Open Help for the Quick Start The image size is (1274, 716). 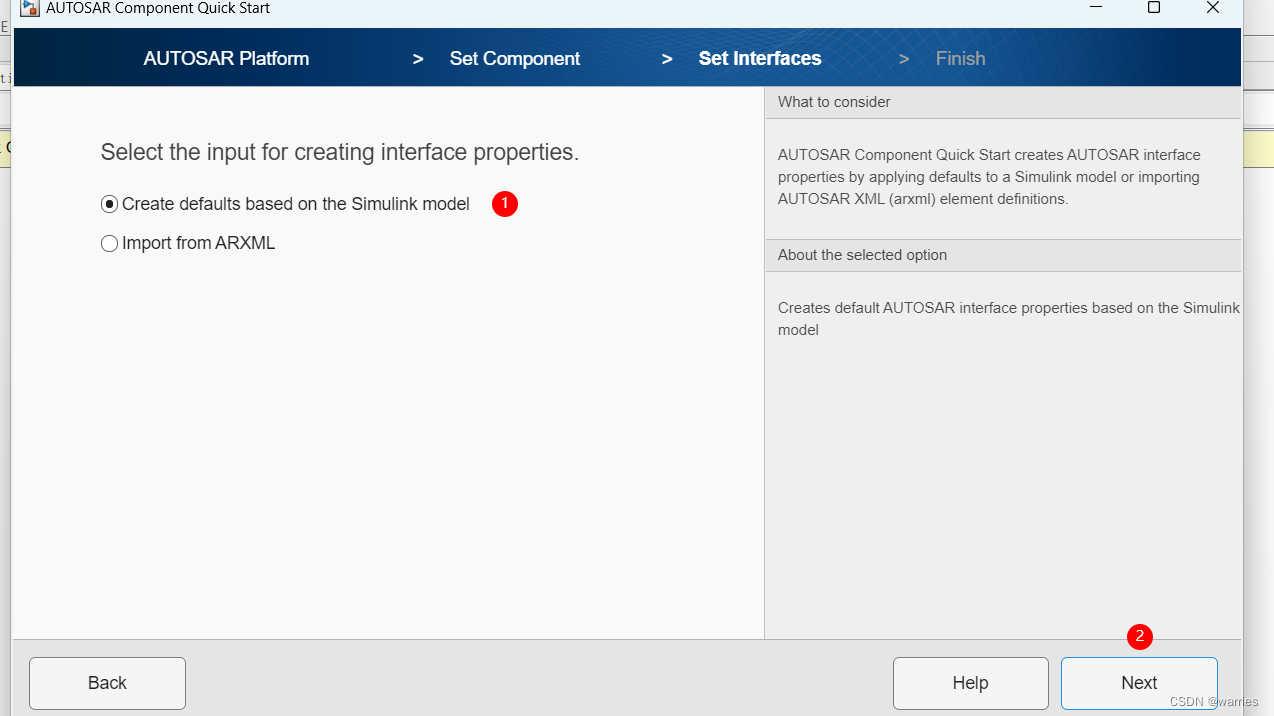point(970,683)
